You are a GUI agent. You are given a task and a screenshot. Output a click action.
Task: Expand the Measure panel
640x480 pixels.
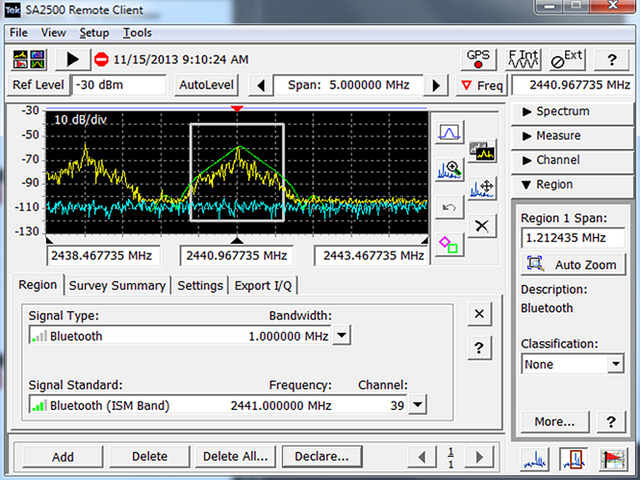pos(571,136)
